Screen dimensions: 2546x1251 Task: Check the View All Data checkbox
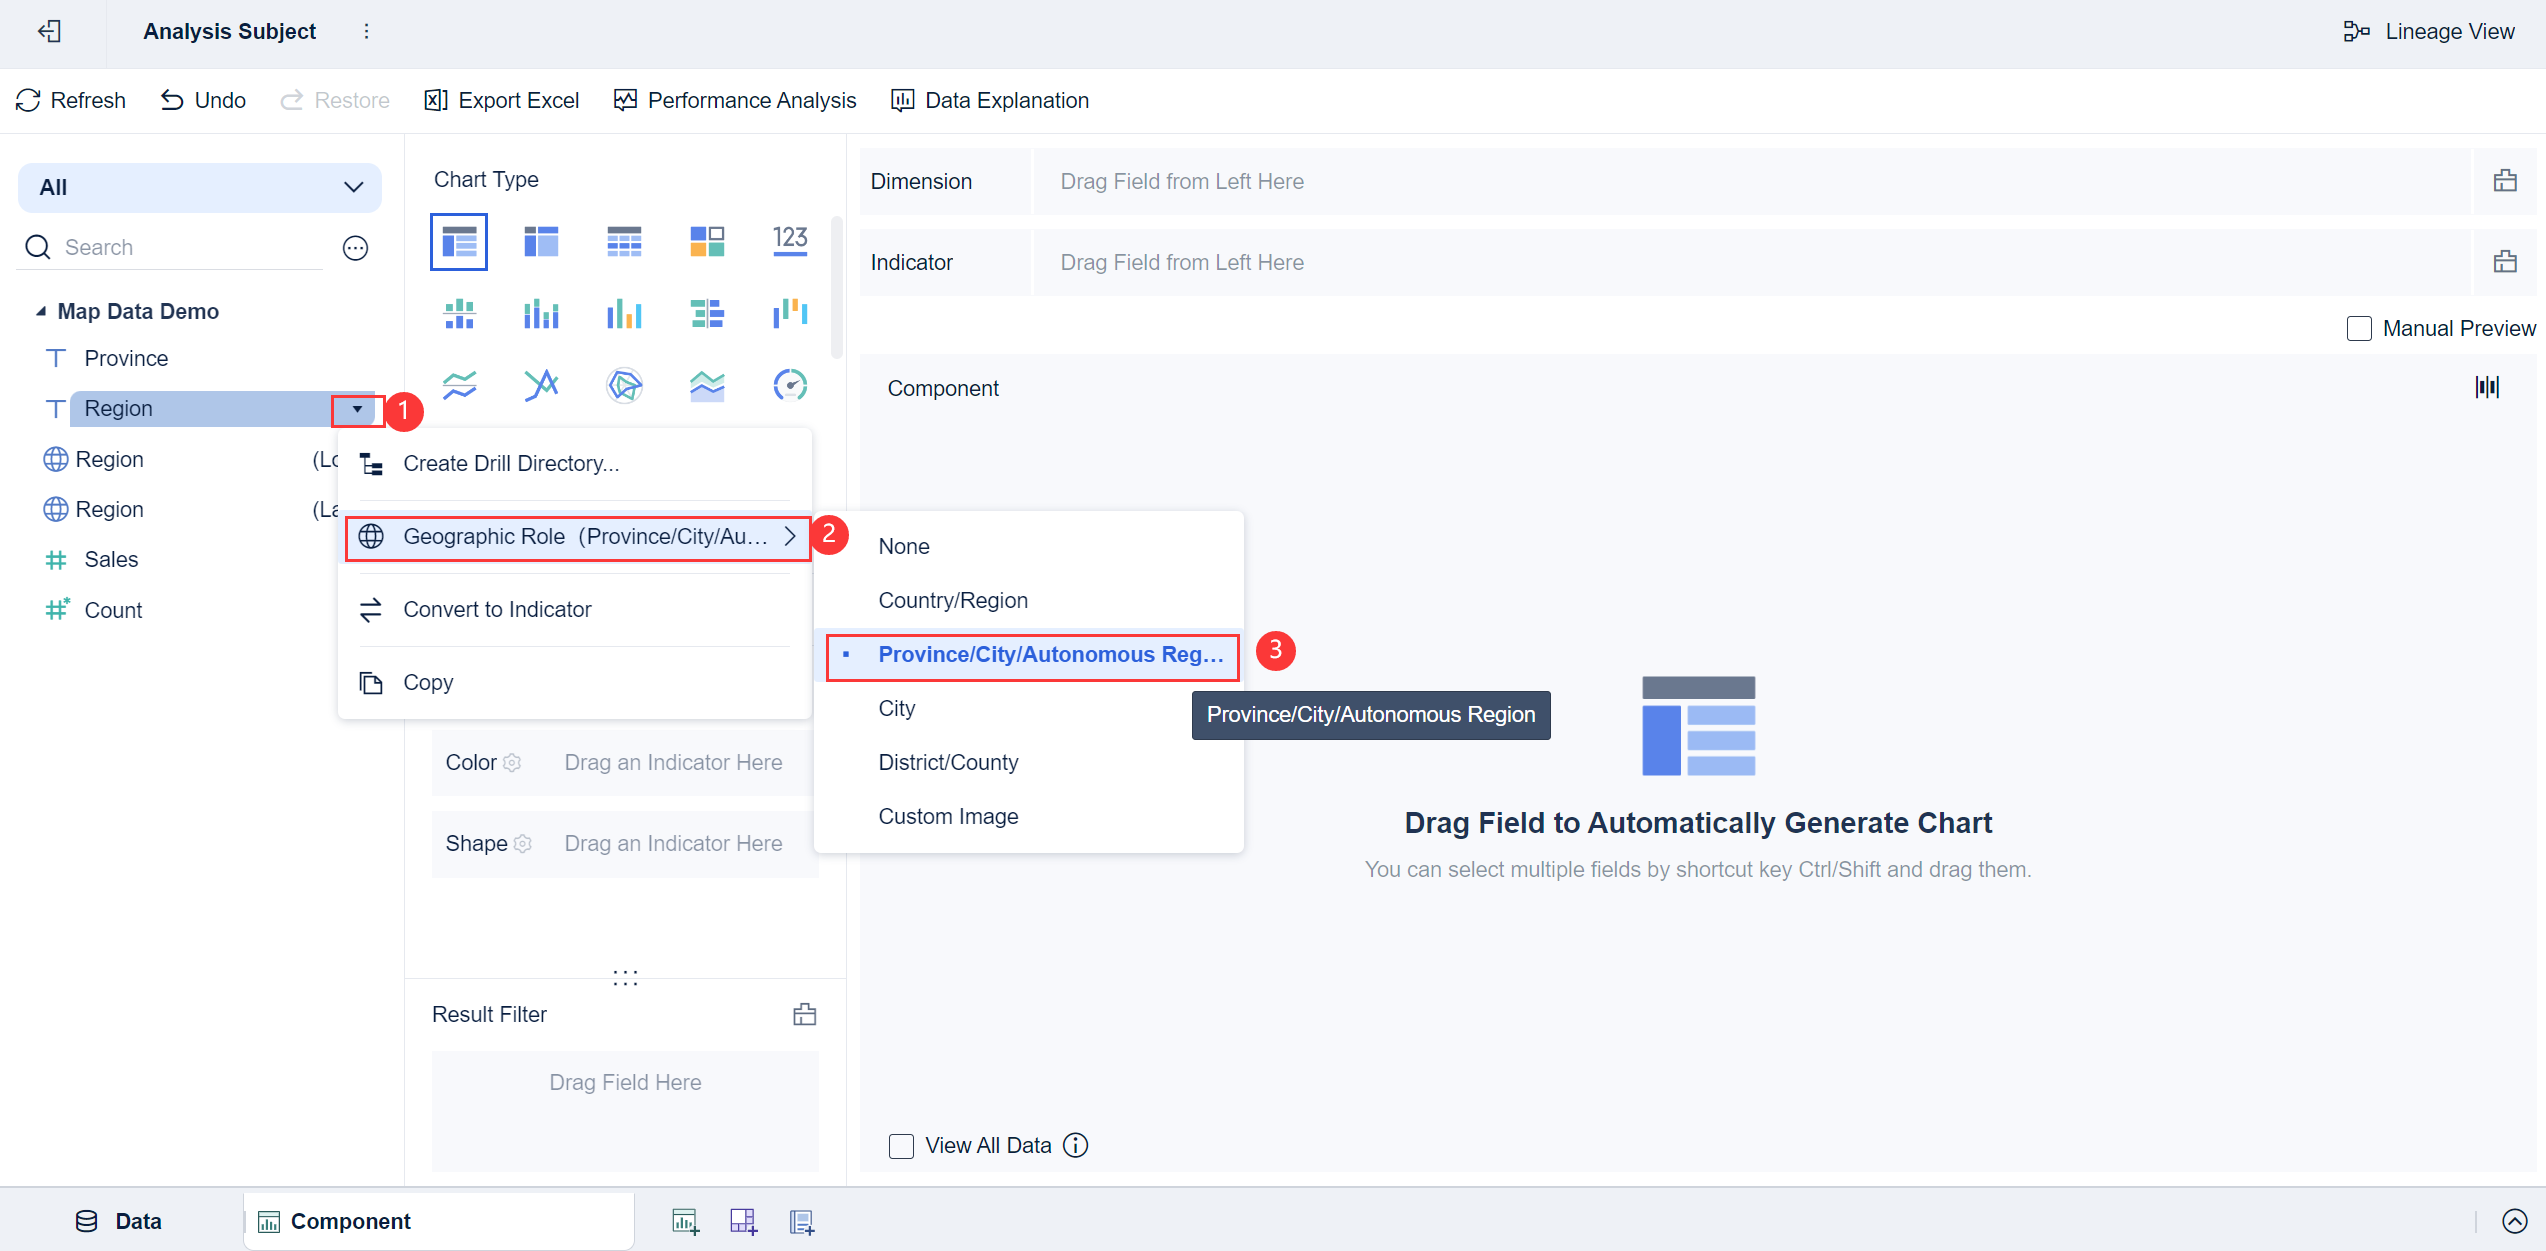901,1145
